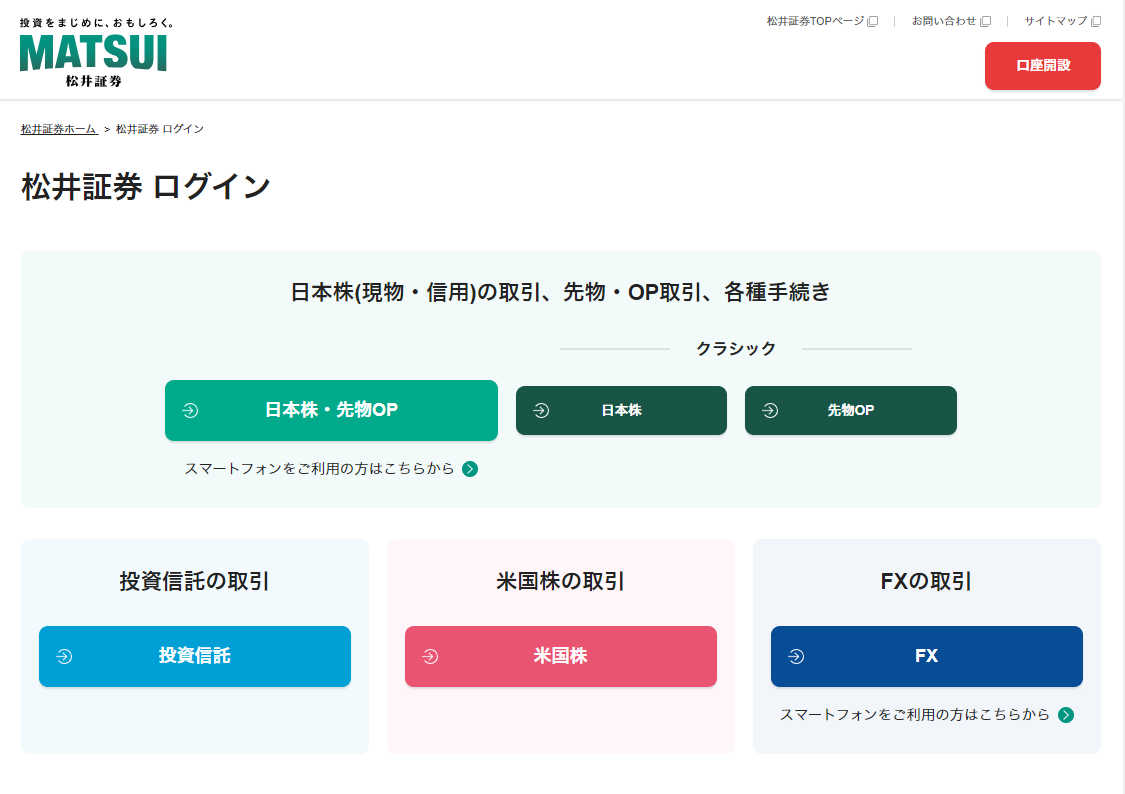The height and width of the screenshot is (794, 1125).
Task: Click green chevron icon under FX button
Action: coord(1066,715)
